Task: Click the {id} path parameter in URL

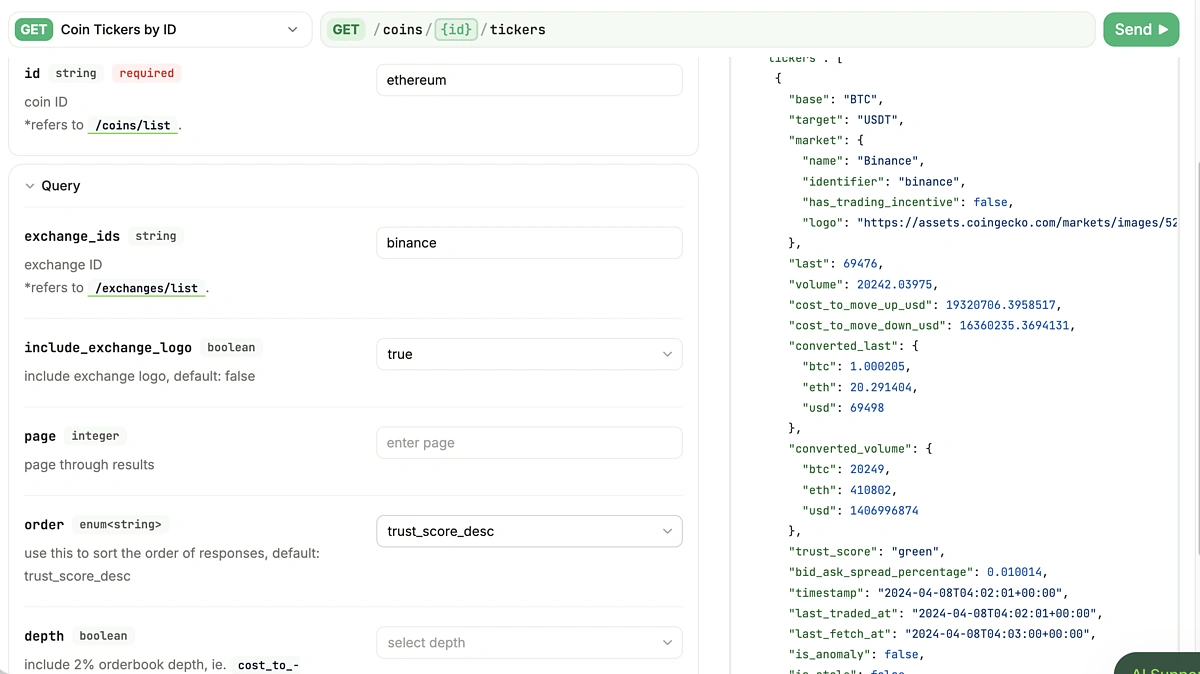Action: pos(455,30)
